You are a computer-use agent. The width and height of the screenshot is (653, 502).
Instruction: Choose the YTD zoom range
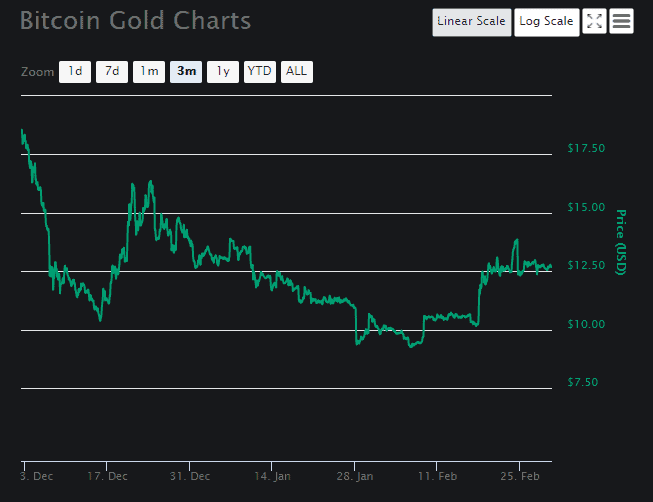pos(260,72)
